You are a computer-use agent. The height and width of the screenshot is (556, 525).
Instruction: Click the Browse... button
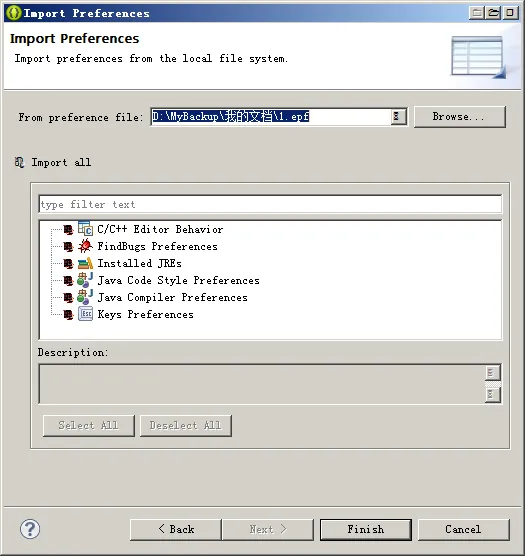click(x=459, y=117)
